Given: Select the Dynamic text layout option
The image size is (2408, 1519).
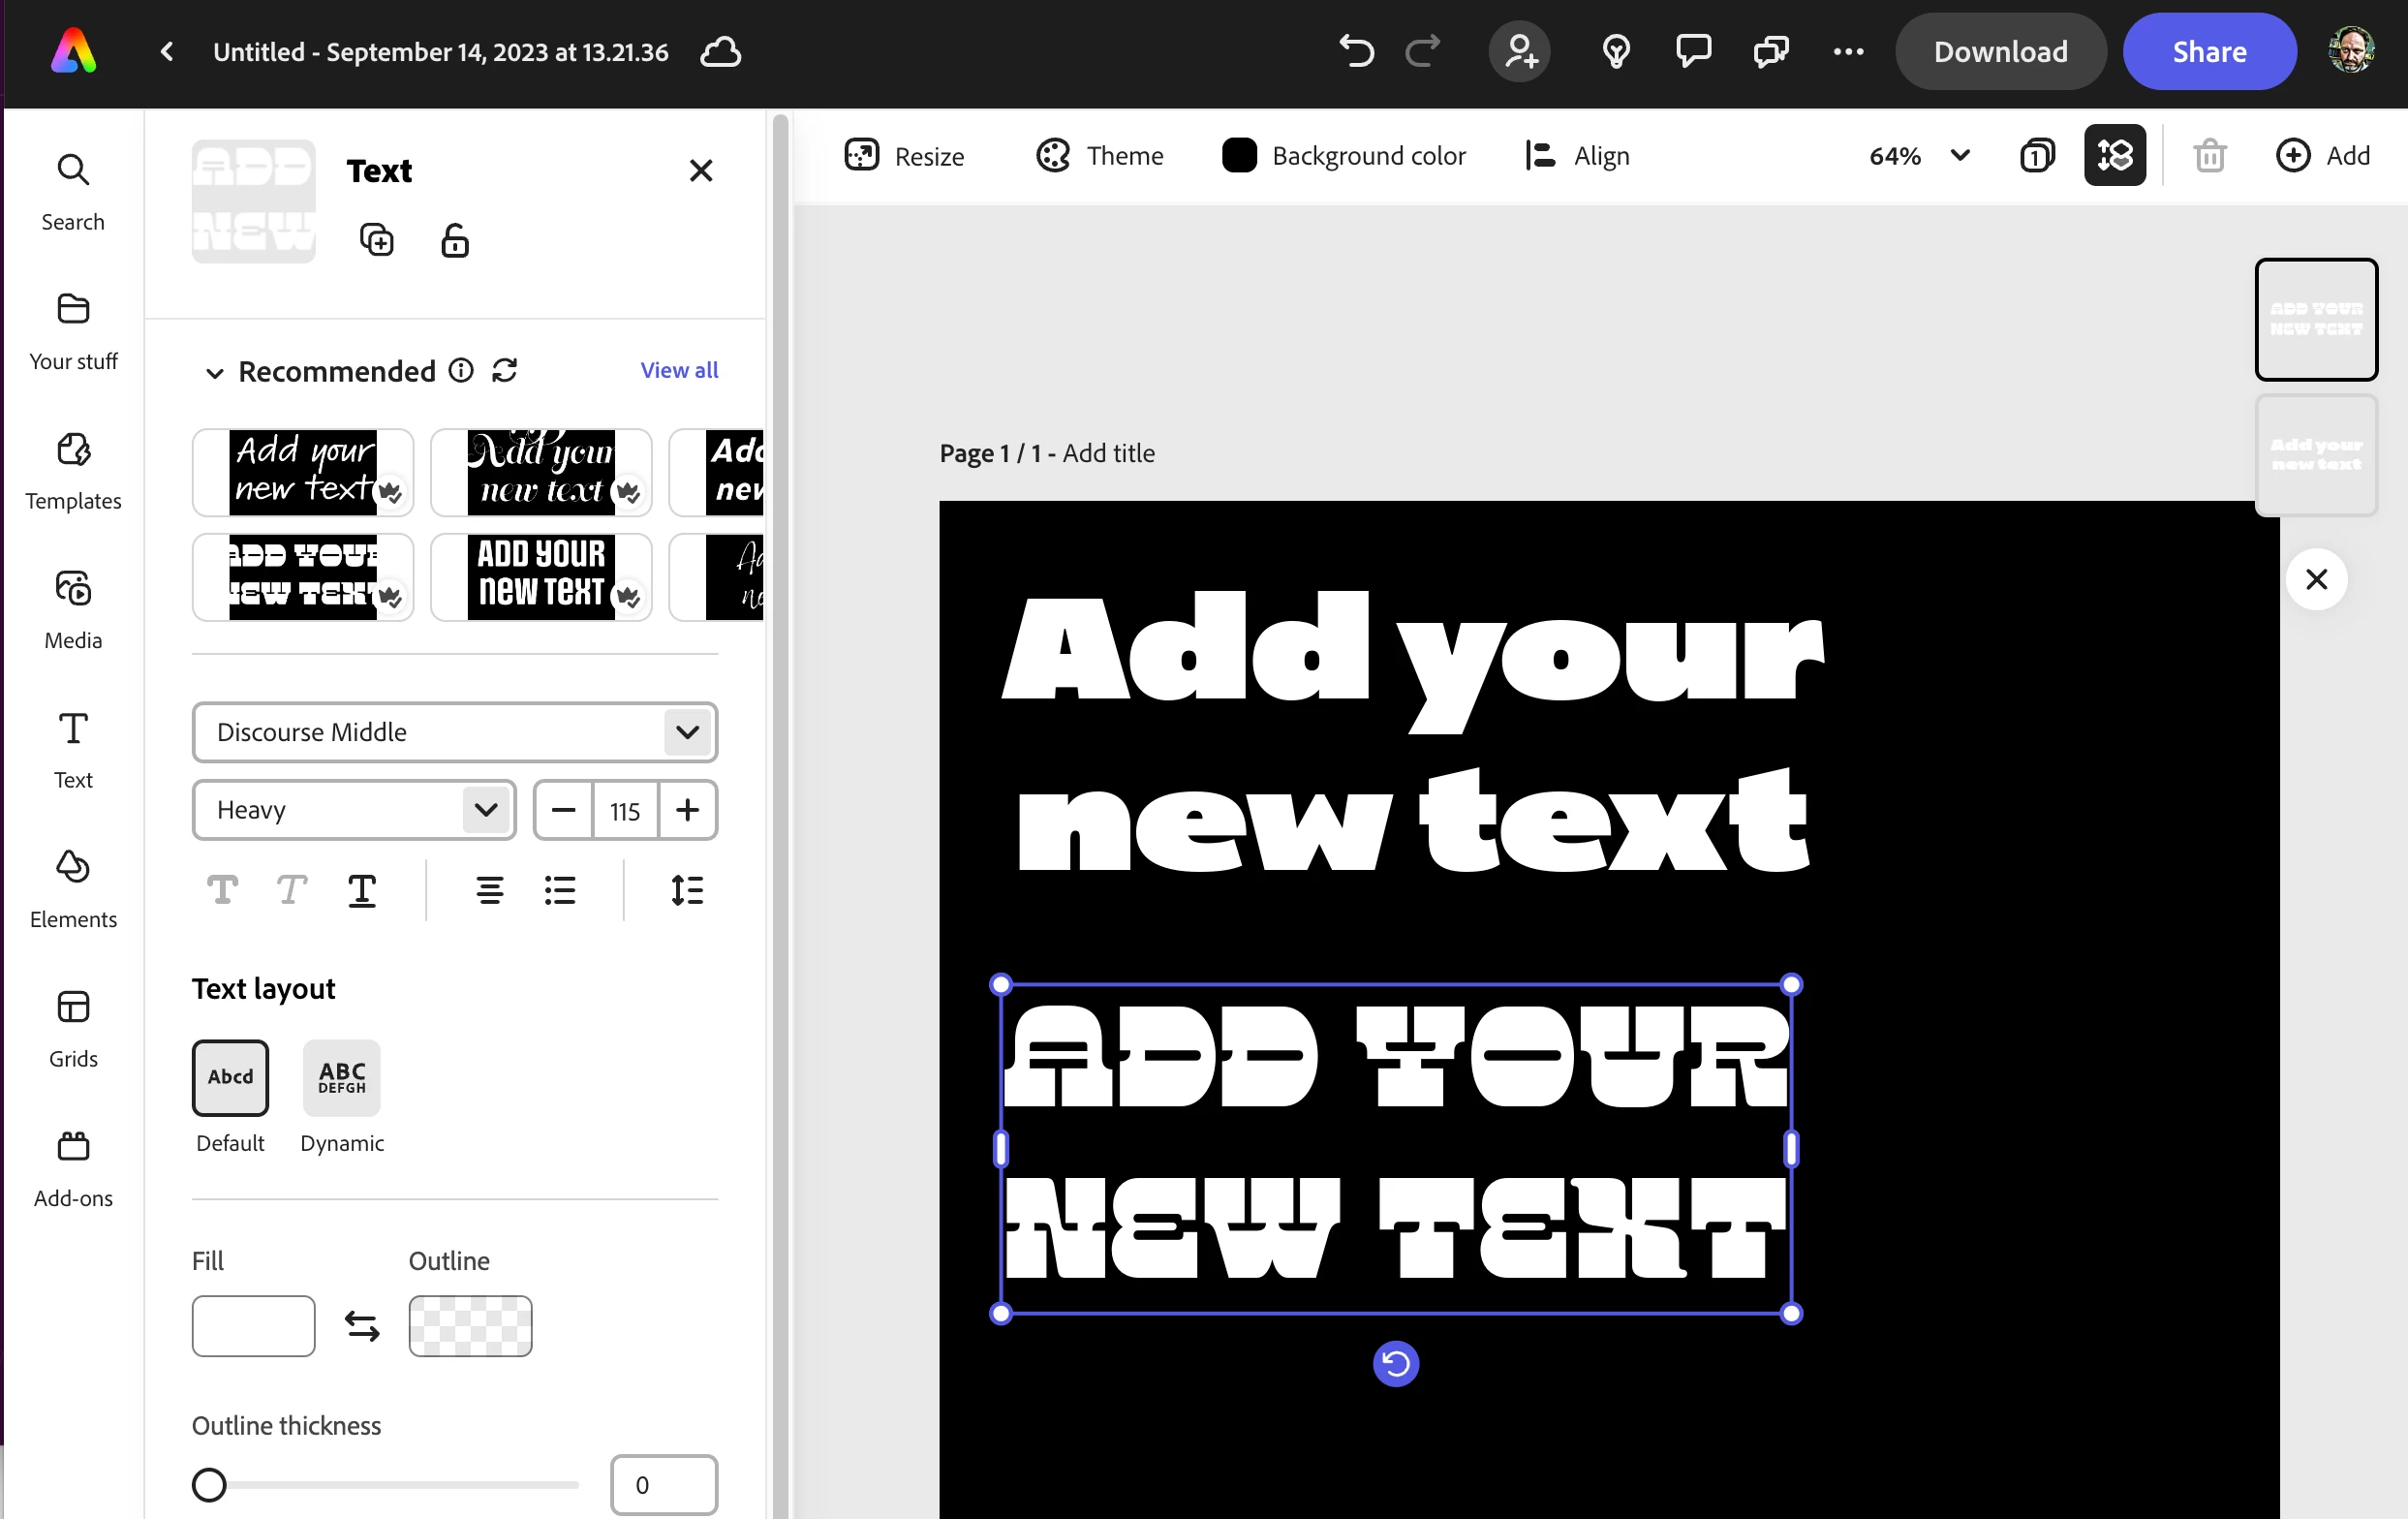Looking at the screenshot, I should tap(342, 1078).
